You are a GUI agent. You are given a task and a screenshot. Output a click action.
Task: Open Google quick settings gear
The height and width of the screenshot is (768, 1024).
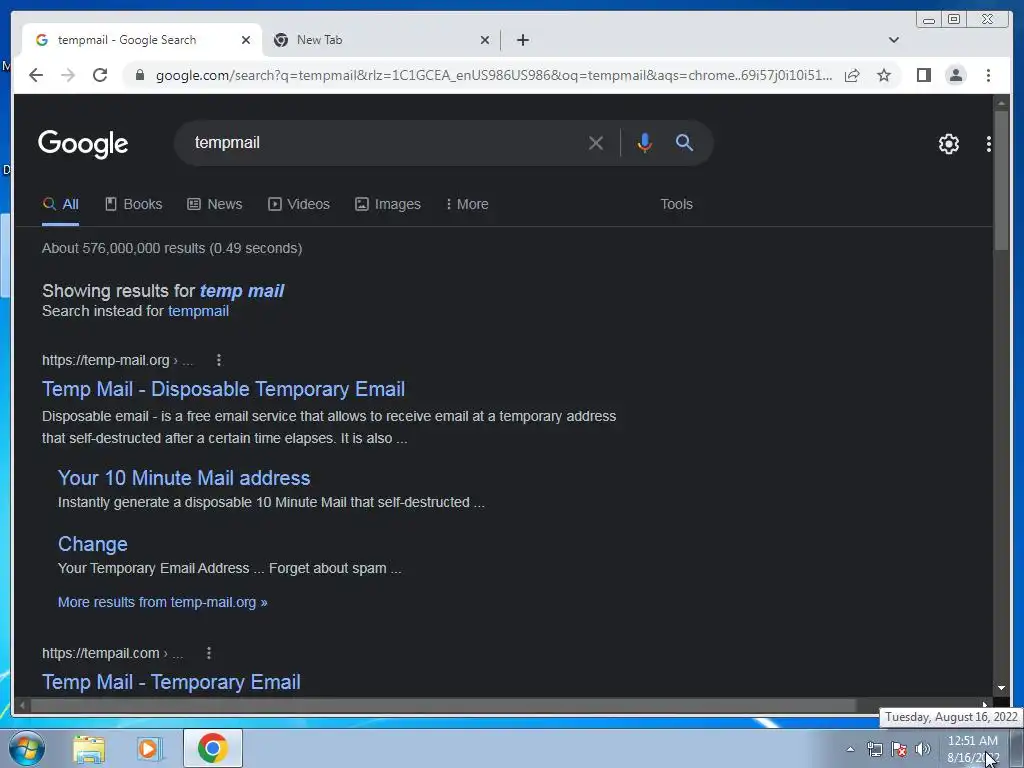[948, 144]
